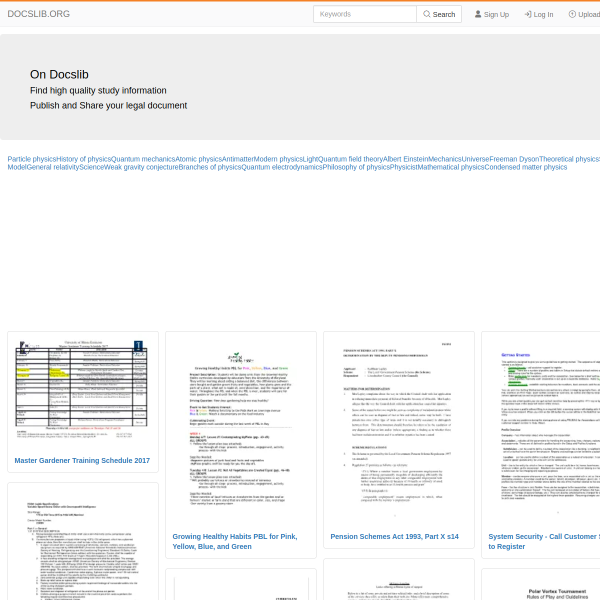Open the Sign Up link
The width and height of the screenshot is (600, 600).
point(492,14)
